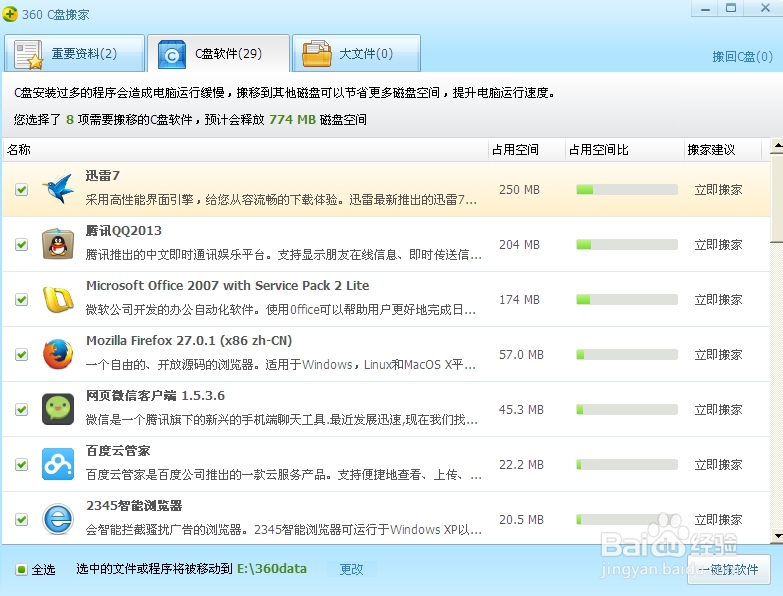Select the 百度云管家 title text

118,450
